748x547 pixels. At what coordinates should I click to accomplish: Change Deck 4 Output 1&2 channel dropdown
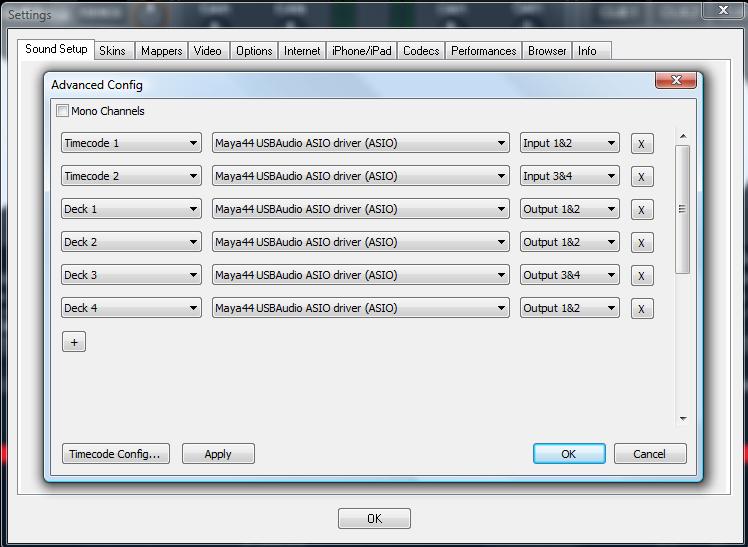pyautogui.click(x=570, y=307)
